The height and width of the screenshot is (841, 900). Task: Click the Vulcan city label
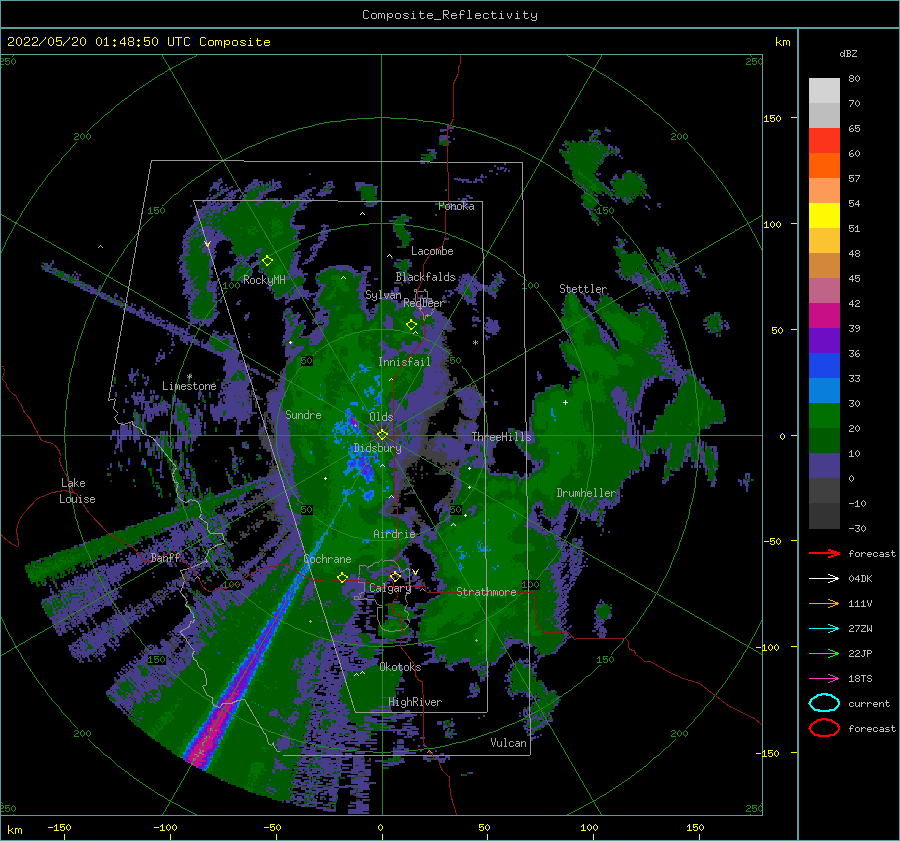pyautogui.click(x=509, y=743)
